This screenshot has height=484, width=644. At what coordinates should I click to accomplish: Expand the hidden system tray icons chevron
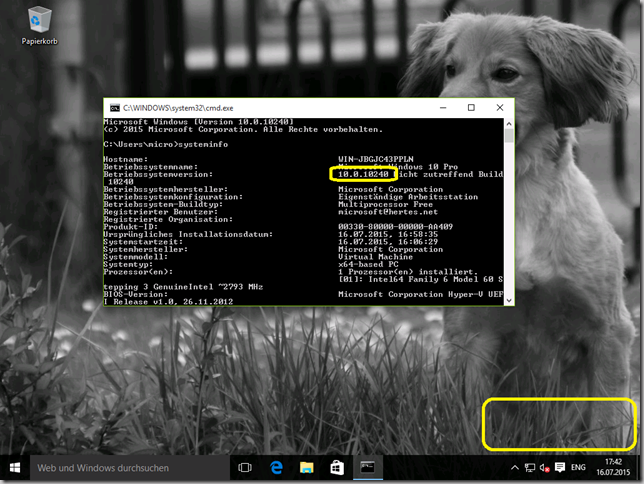tap(514, 468)
